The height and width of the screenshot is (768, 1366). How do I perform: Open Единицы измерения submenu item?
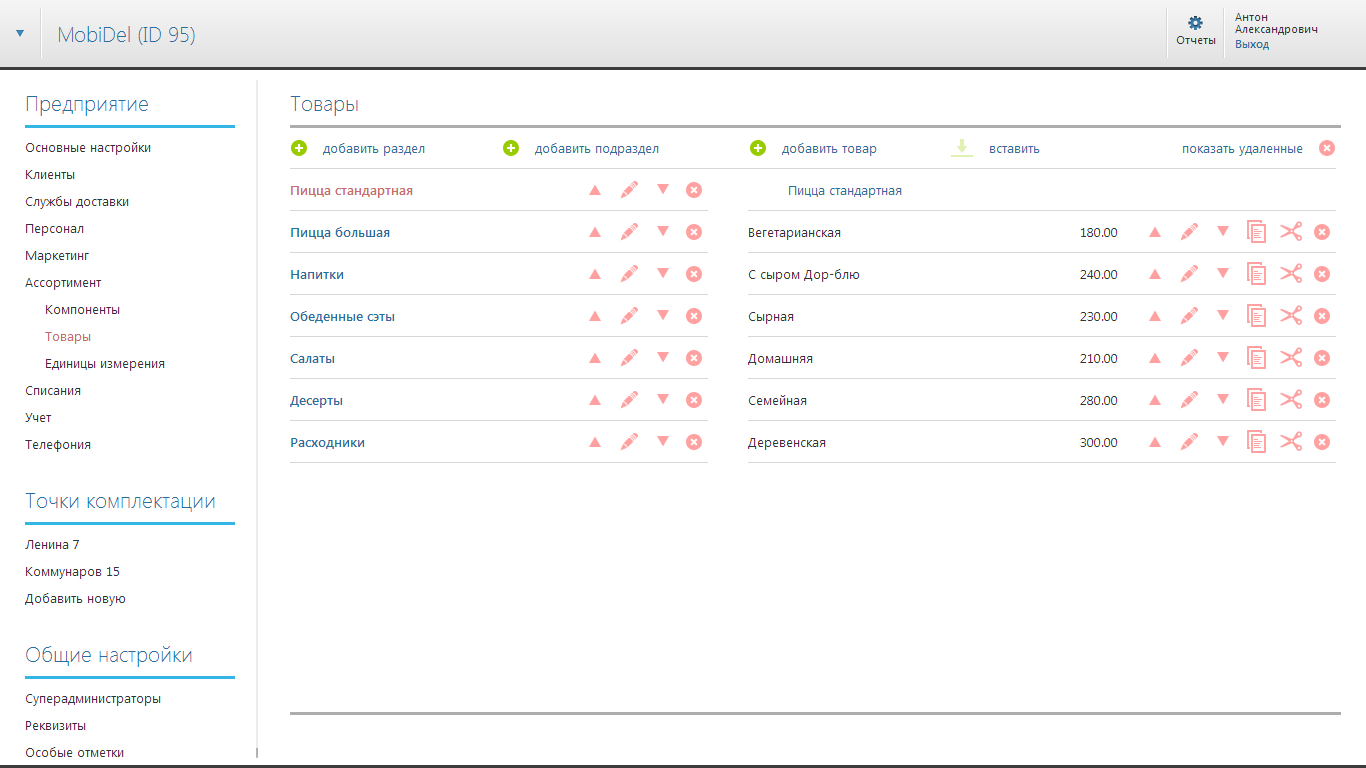tap(105, 364)
